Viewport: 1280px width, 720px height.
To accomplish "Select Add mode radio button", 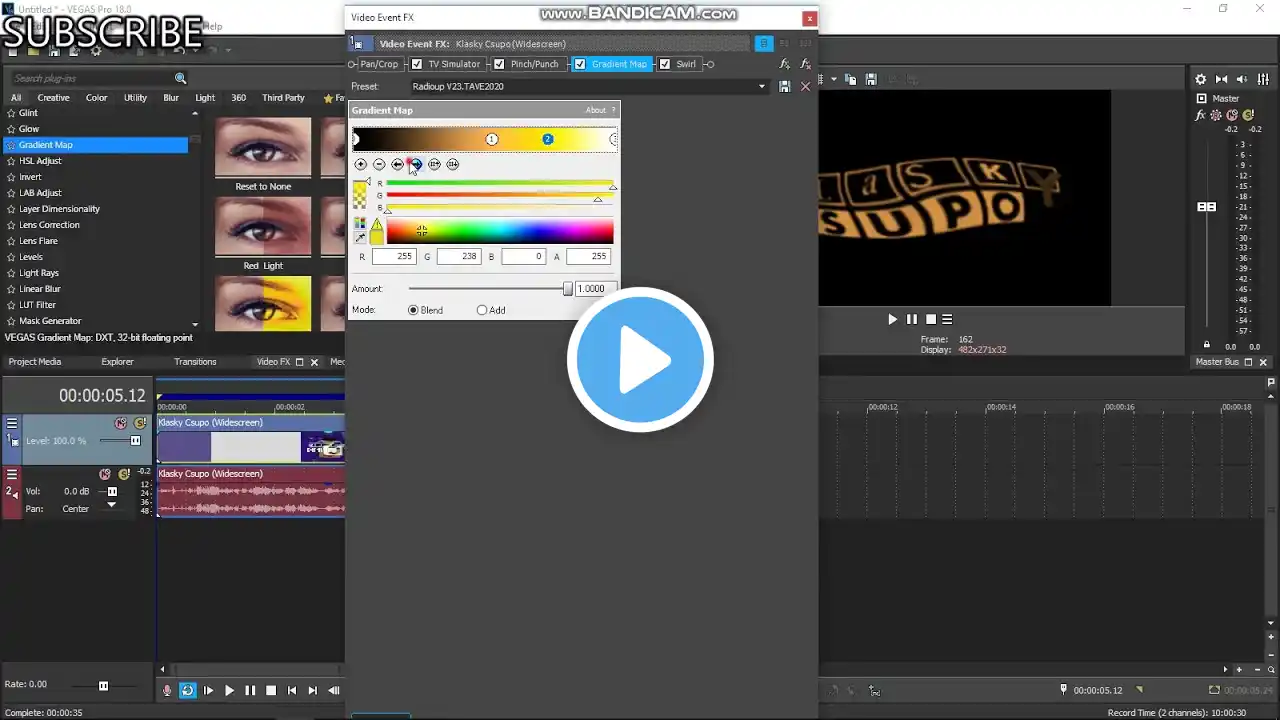I will [482, 310].
